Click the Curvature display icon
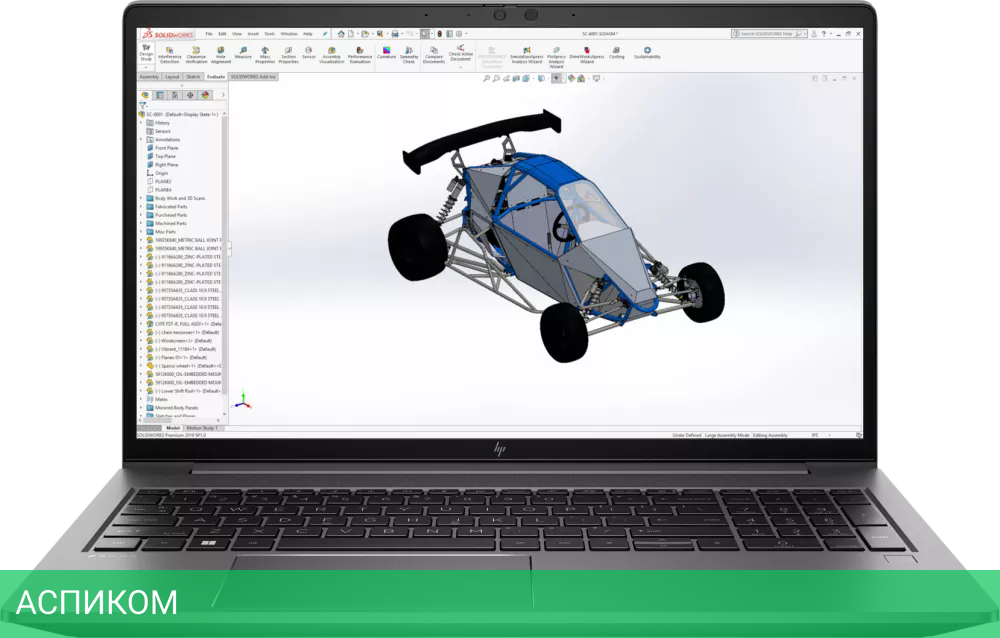Viewport: 1000px width, 638px height. pyautogui.click(x=386, y=54)
